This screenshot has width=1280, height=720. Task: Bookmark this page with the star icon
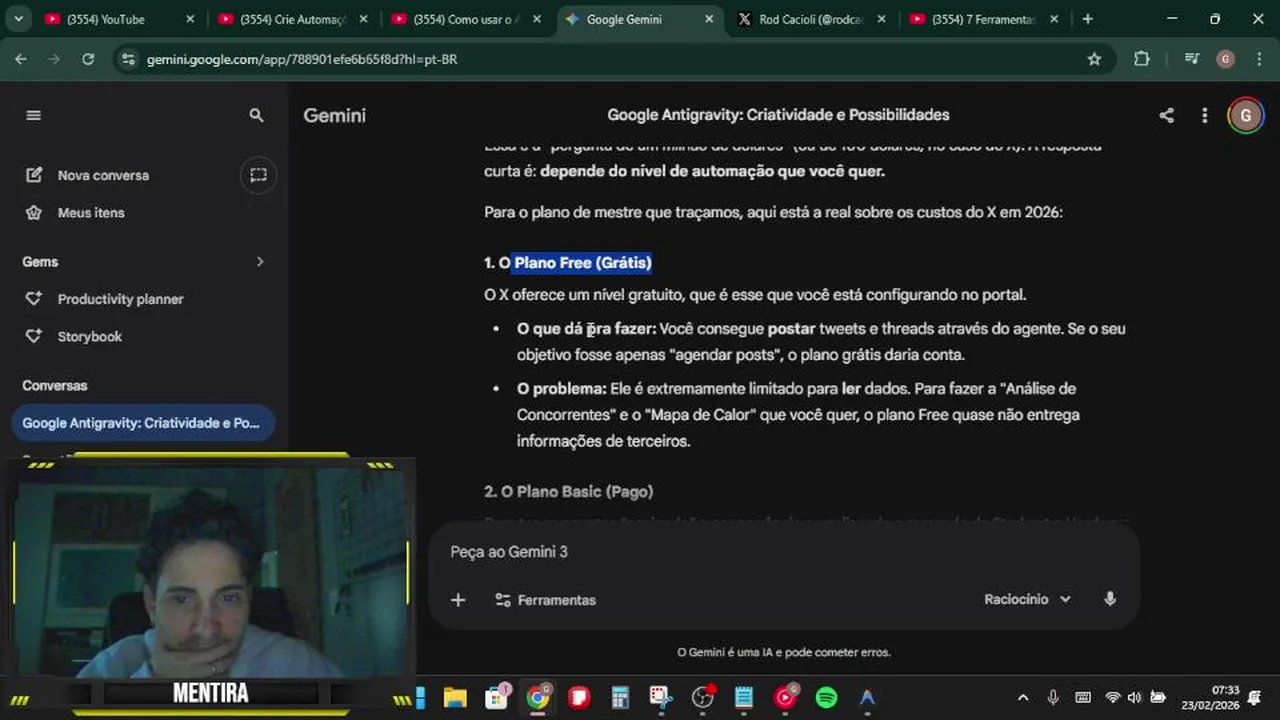1094,59
